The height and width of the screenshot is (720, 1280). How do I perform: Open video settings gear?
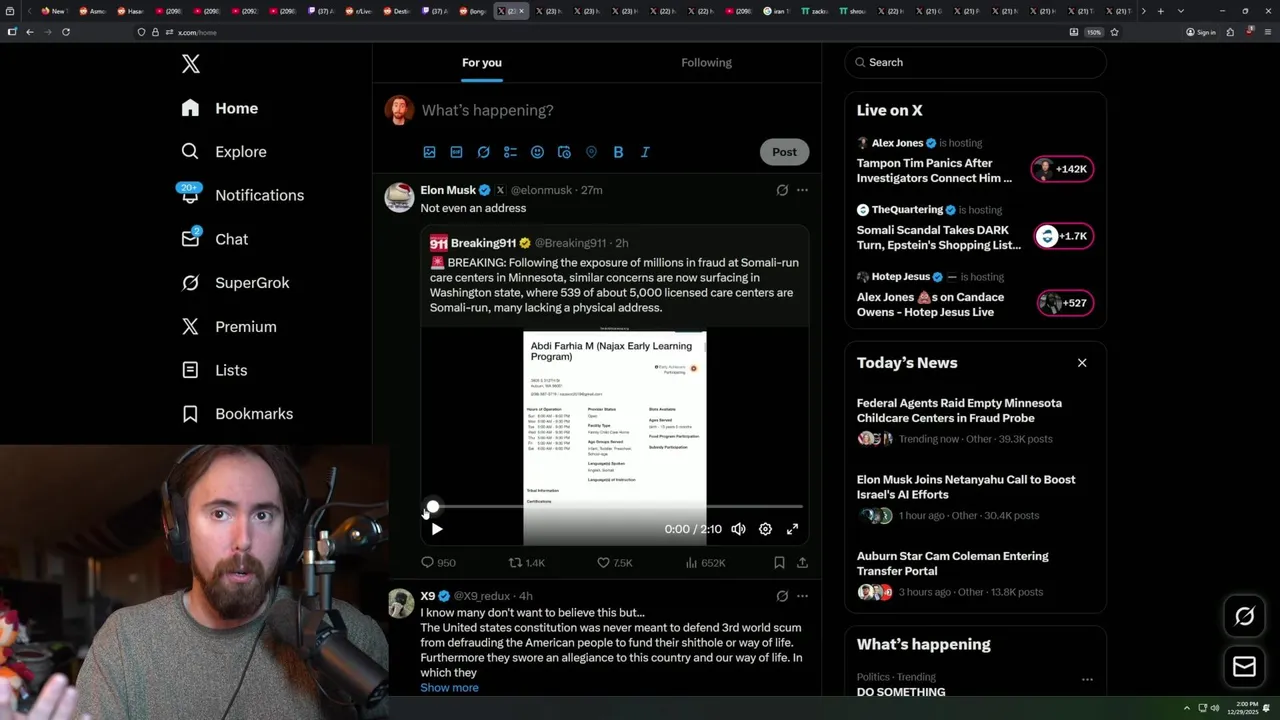[x=765, y=529]
